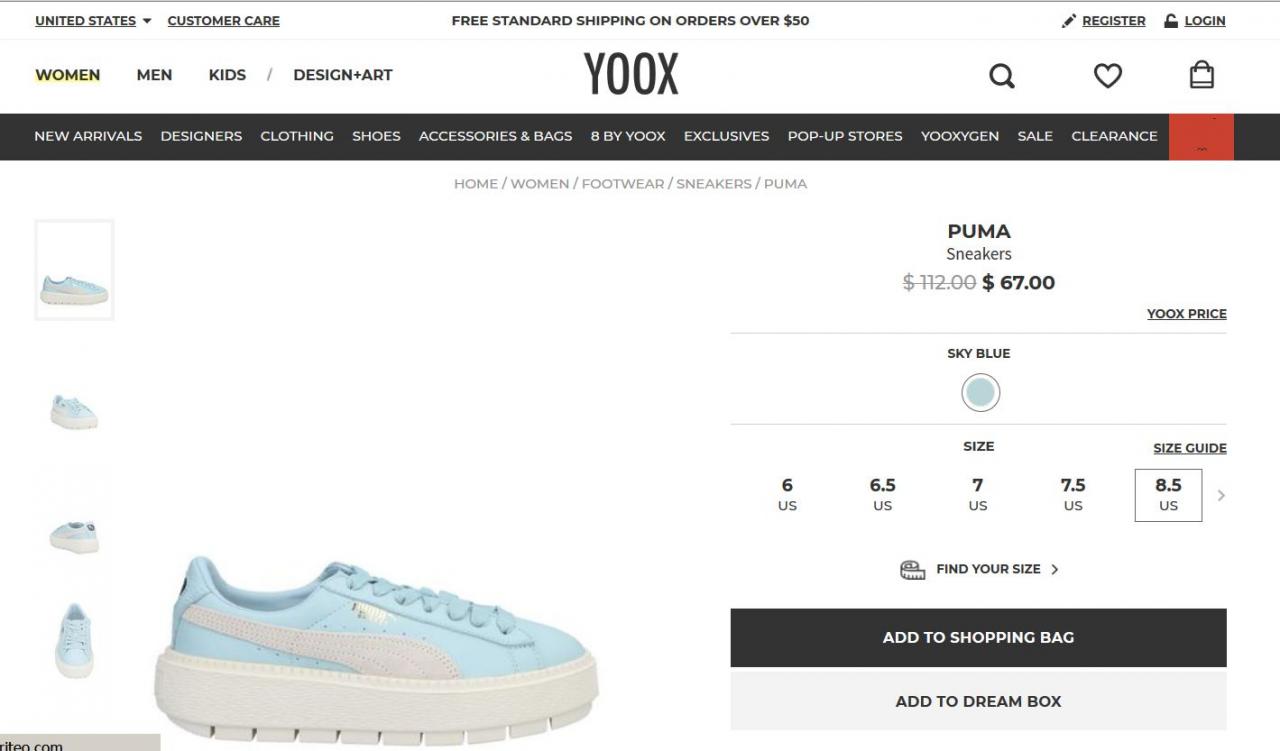This screenshot has width=1280, height=751.
Task: Click the padlock icon beside Login
Action: (x=1171, y=21)
